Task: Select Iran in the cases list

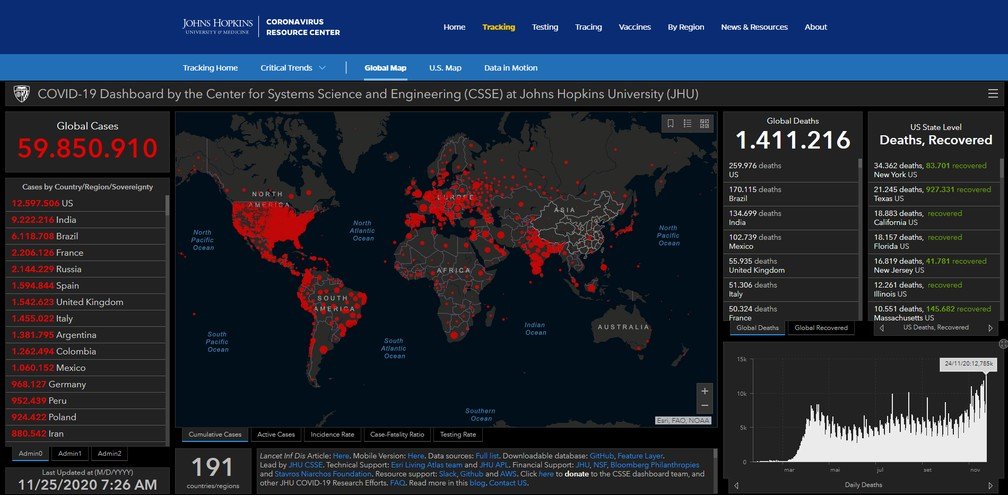Action: pos(86,434)
